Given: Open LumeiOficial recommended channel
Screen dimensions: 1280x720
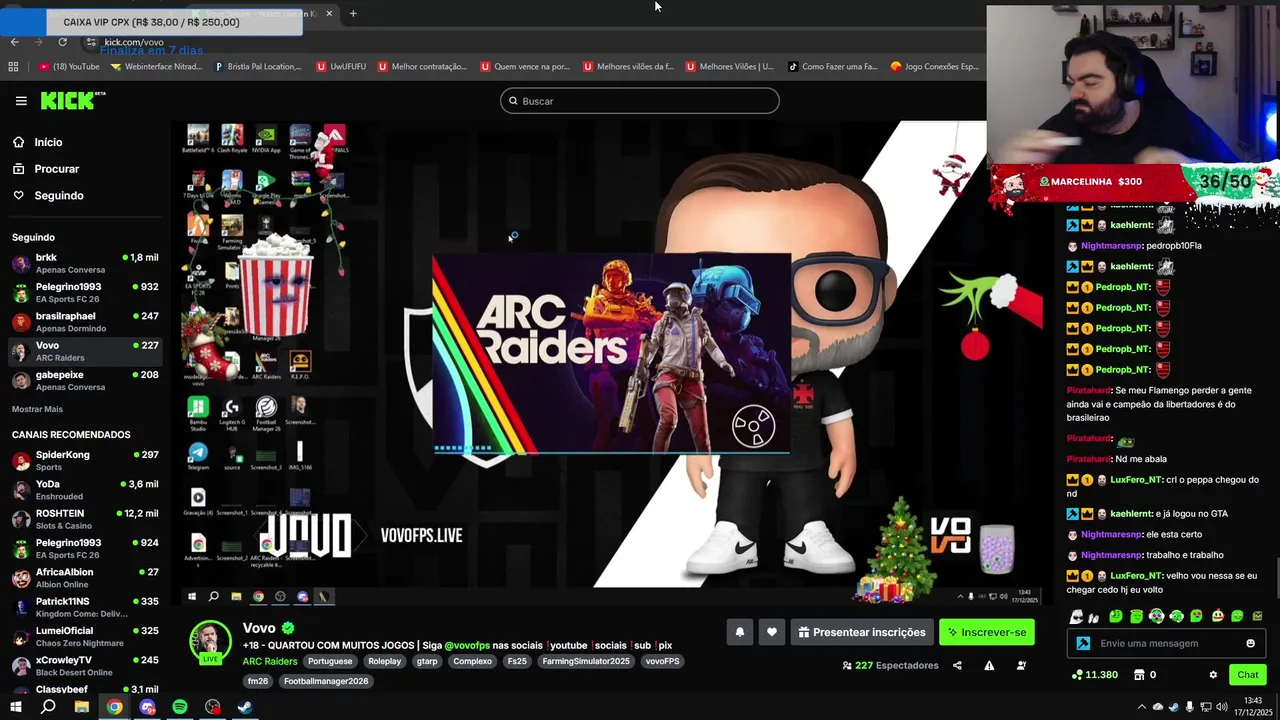Looking at the screenshot, I should (x=85, y=636).
